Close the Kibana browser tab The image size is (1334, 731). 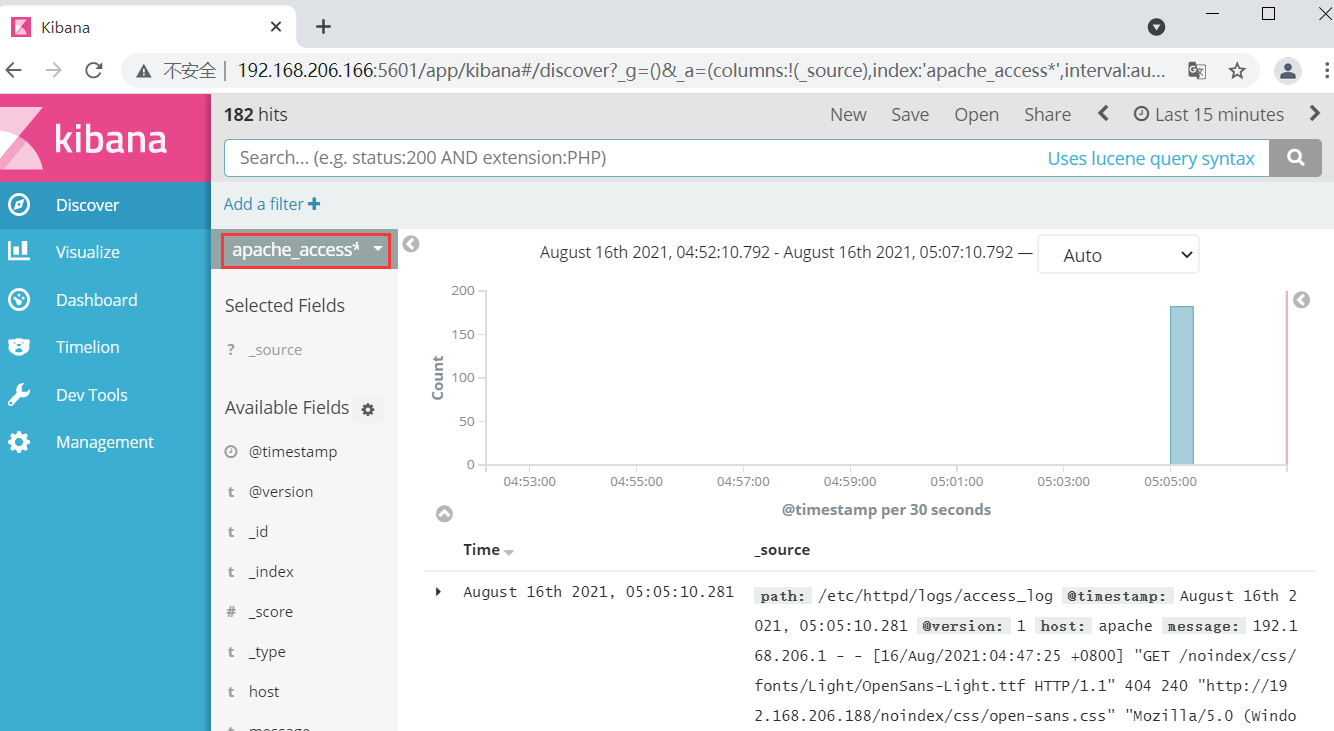click(x=276, y=27)
